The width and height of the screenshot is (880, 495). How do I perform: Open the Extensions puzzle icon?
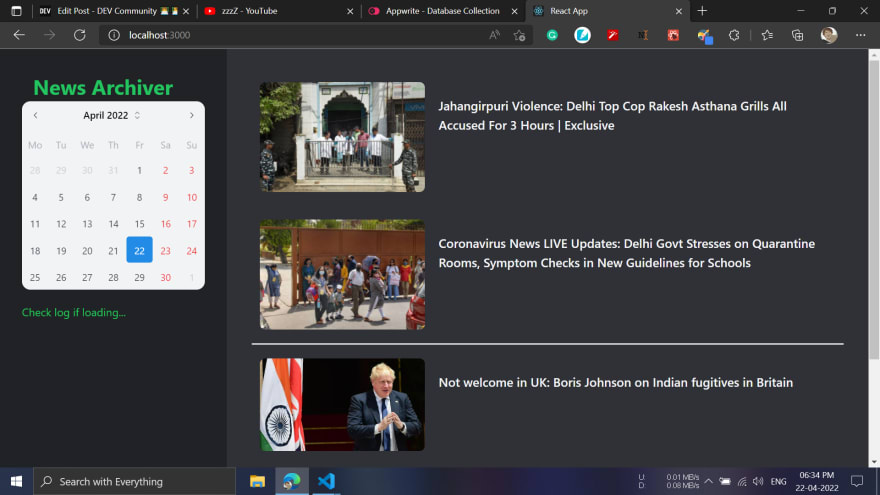point(734,35)
